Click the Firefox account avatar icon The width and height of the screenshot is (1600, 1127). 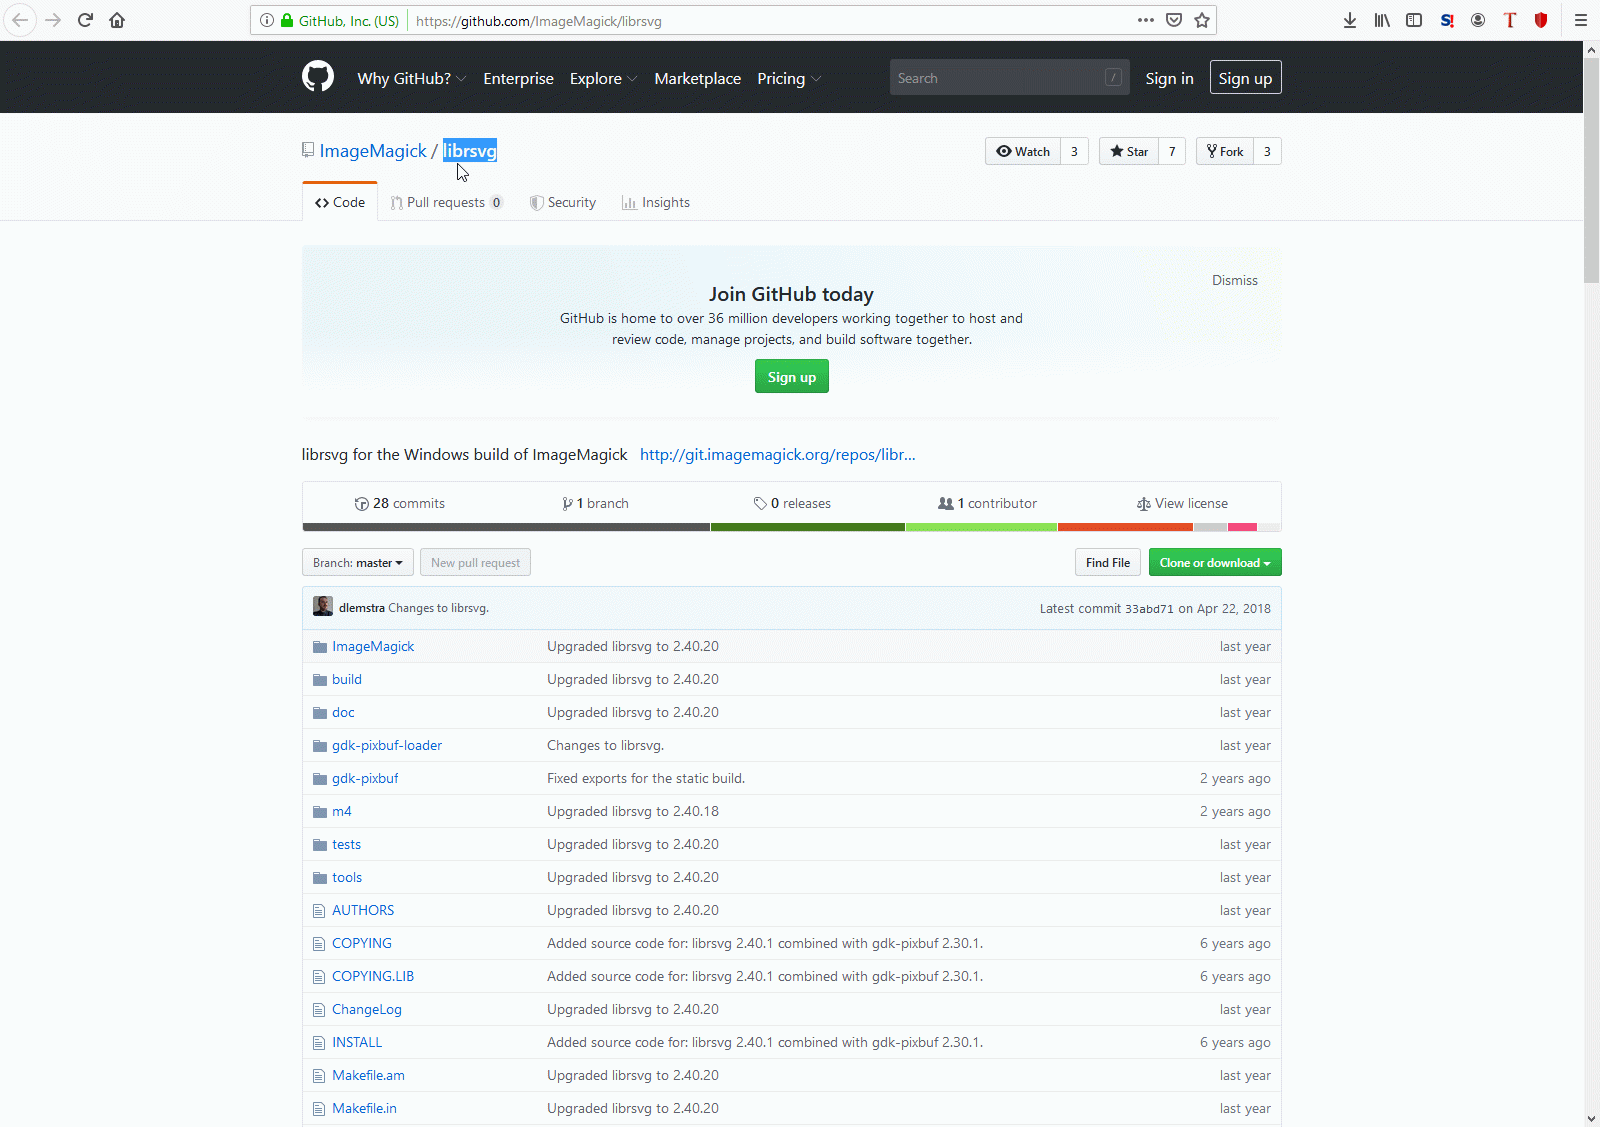[x=1478, y=20]
